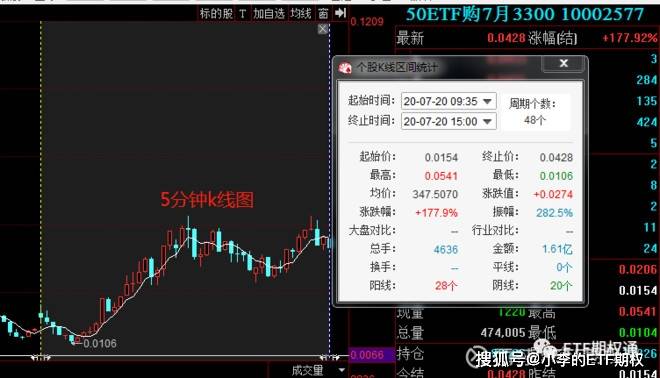Select the 金额 value 1.61亿
The image size is (660, 378).
(x=557, y=249)
